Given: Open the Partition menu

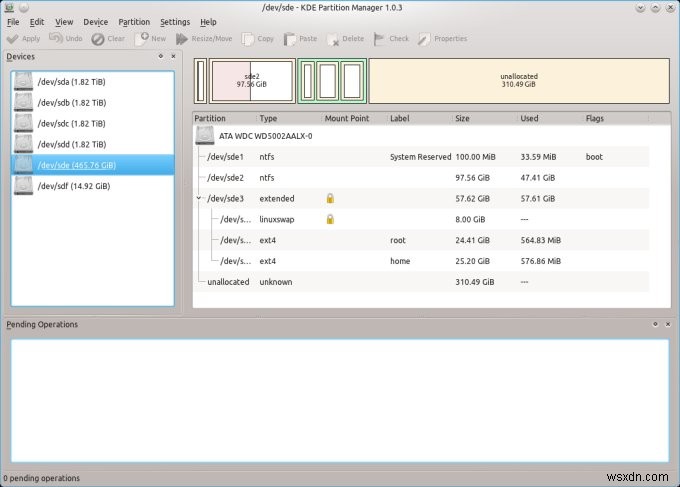Looking at the screenshot, I should click(x=133, y=21).
